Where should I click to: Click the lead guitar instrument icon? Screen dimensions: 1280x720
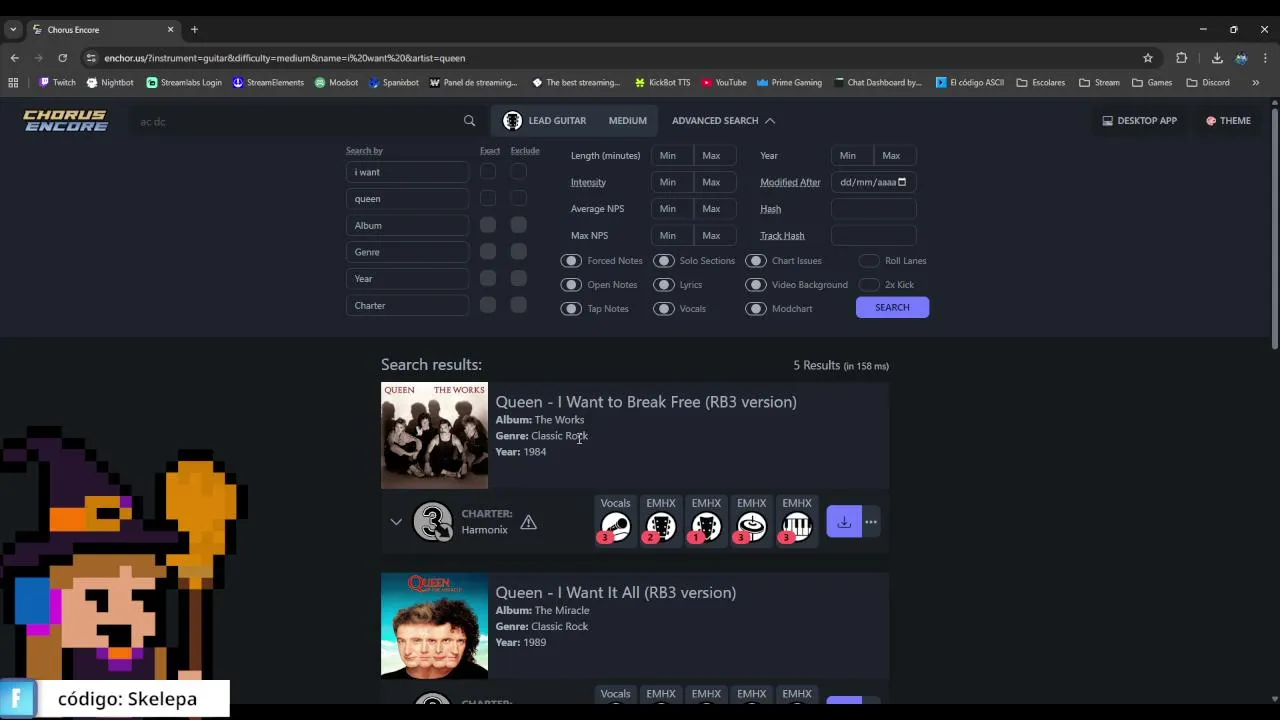pos(660,527)
